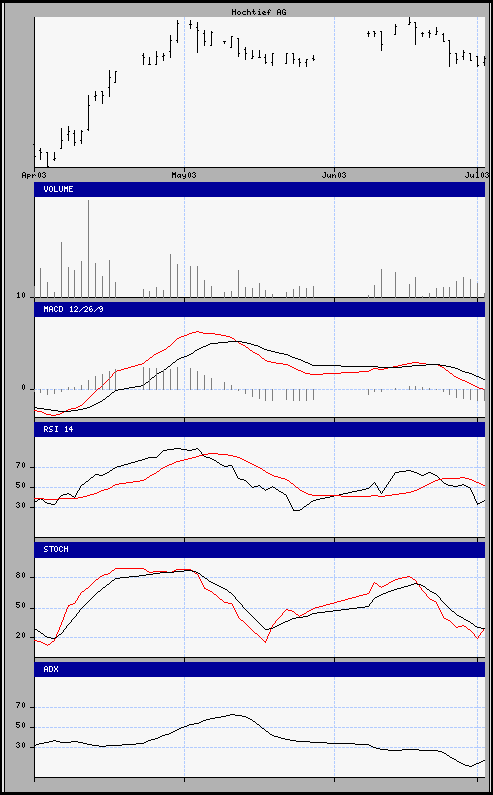The width and height of the screenshot is (493, 795).
Task: Click the Jul03 date label
Action: click(x=477, y=175)
